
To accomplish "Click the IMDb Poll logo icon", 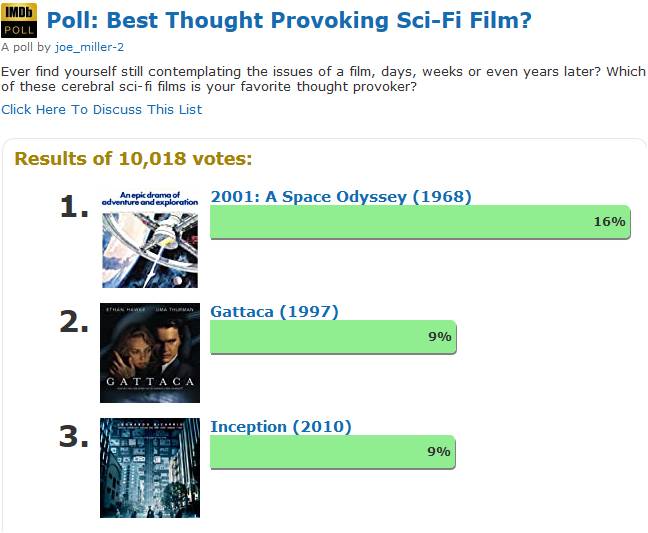I will [x=20, y=20].
